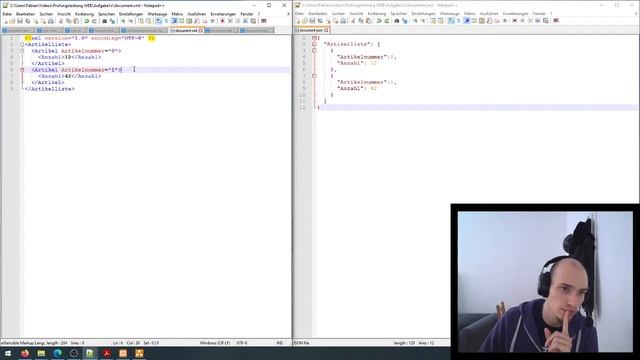Viewport: 640px width, 360px height.
Task: Collapse root brace fold on JSON line 1
Action: 314,38
